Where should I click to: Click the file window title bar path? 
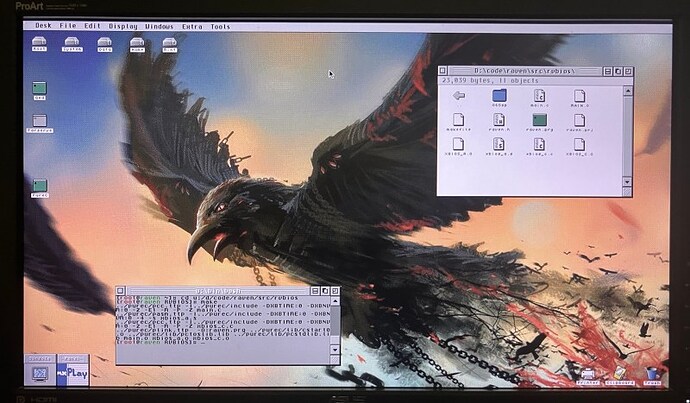tap(525, 71)
